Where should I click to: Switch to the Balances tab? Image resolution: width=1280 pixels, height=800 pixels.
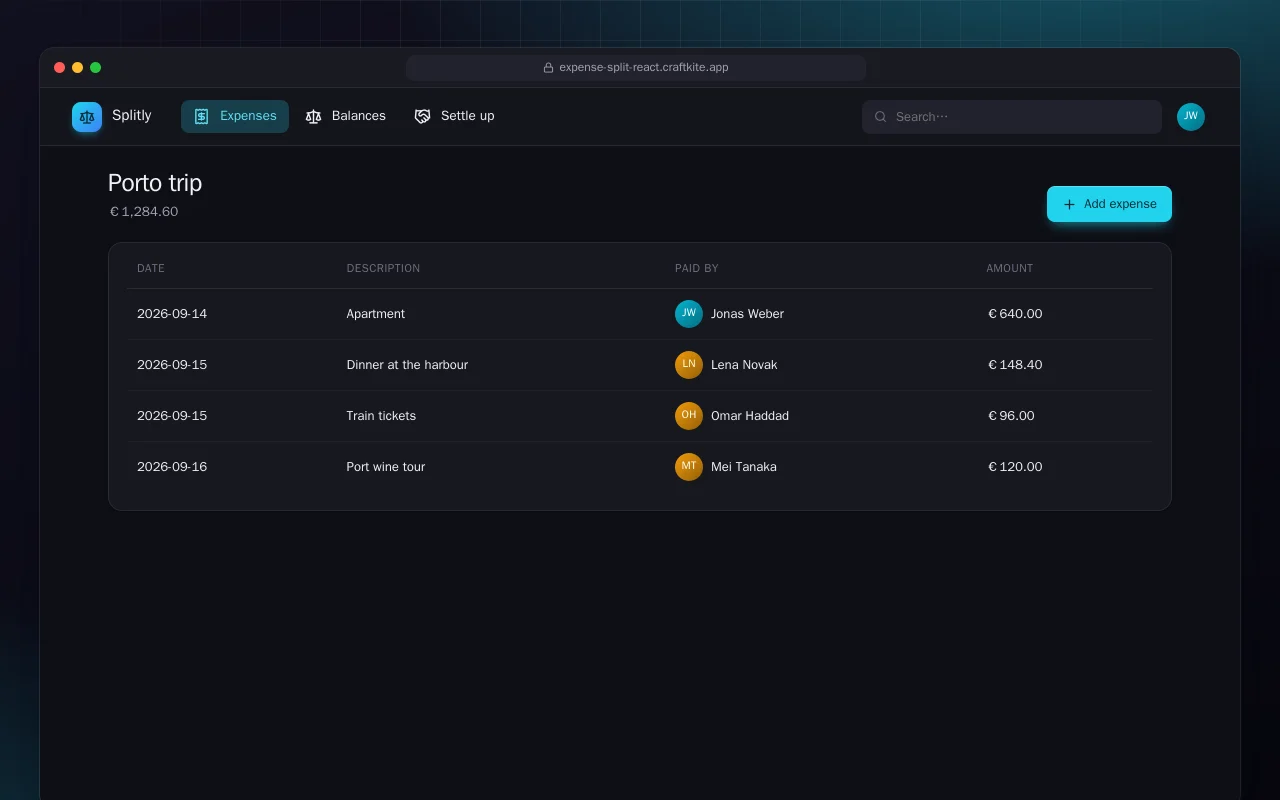click(x=345, y=116)
